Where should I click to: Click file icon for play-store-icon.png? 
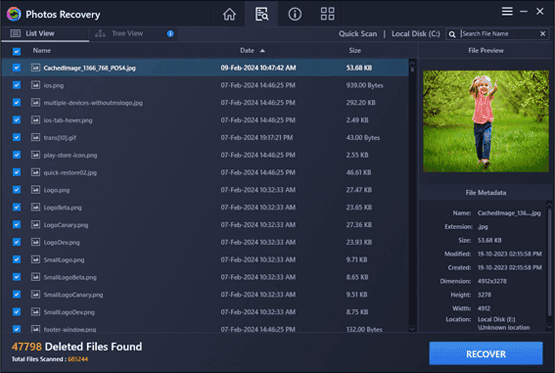coord(35,155)
